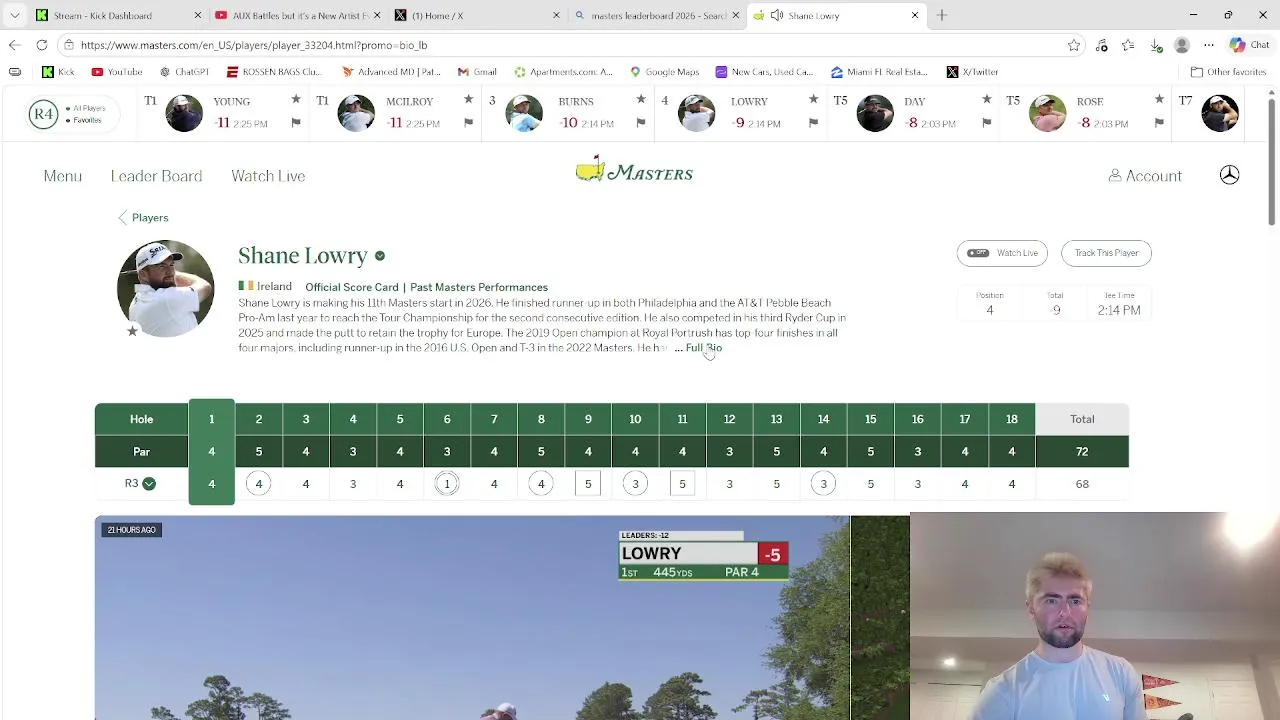Screen dimensions: 1280x720
Task: Open the round selector R4 circle
Action: [43, 114]
